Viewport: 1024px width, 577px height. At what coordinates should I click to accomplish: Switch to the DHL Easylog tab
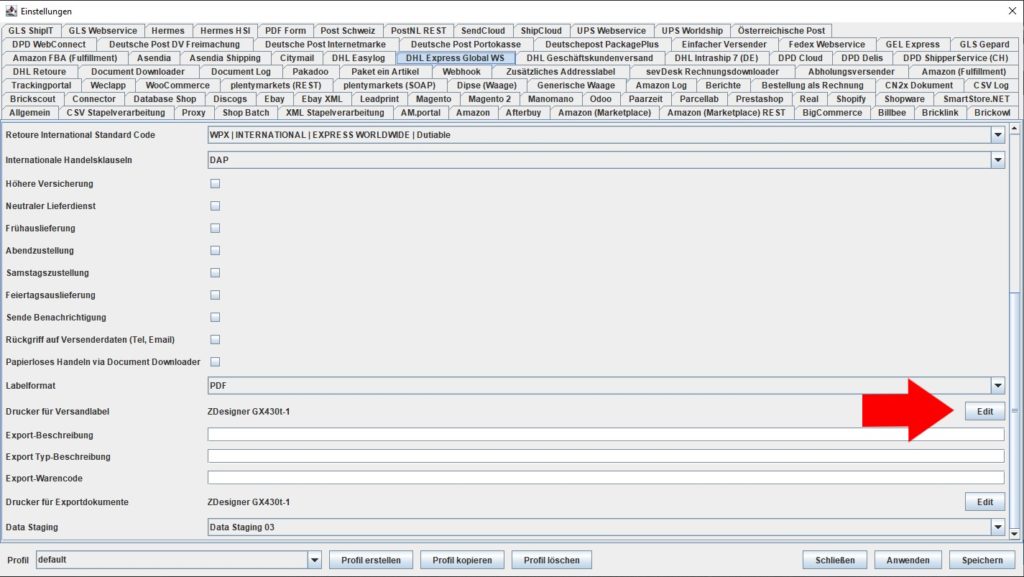pyautogui.click(x=359, y=58)
